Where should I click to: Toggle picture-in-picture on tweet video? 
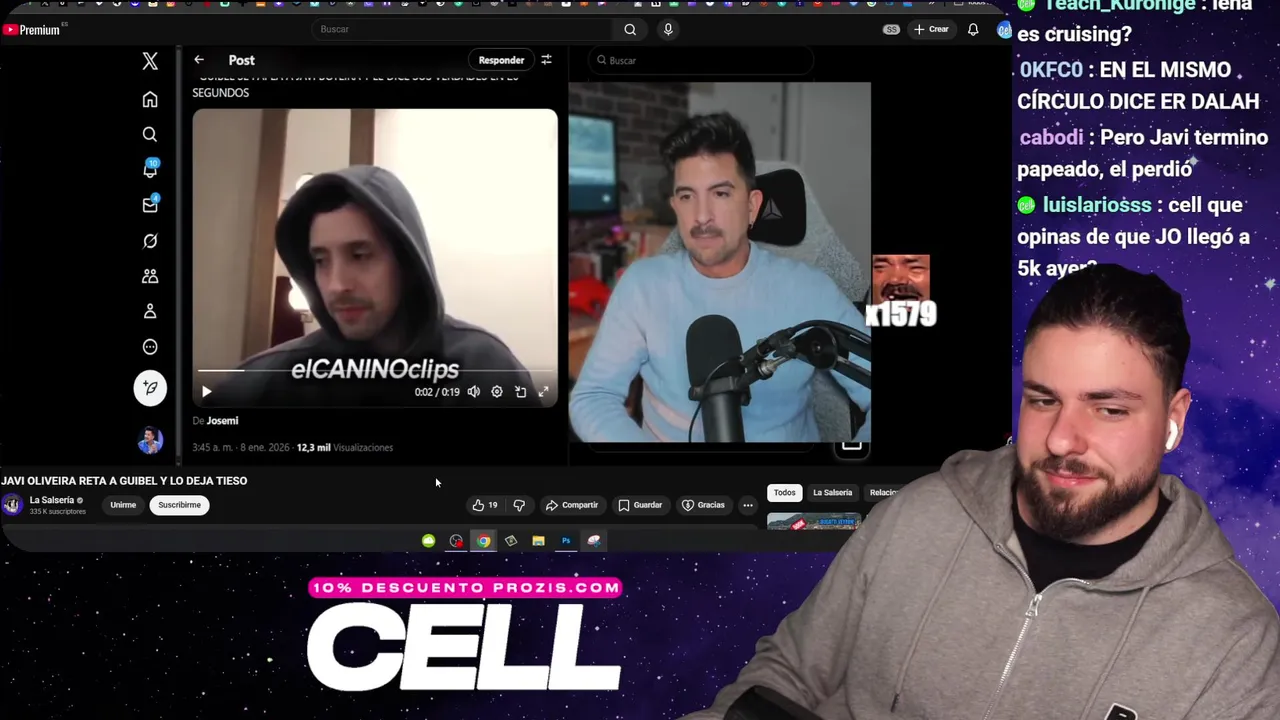point(520,392)
